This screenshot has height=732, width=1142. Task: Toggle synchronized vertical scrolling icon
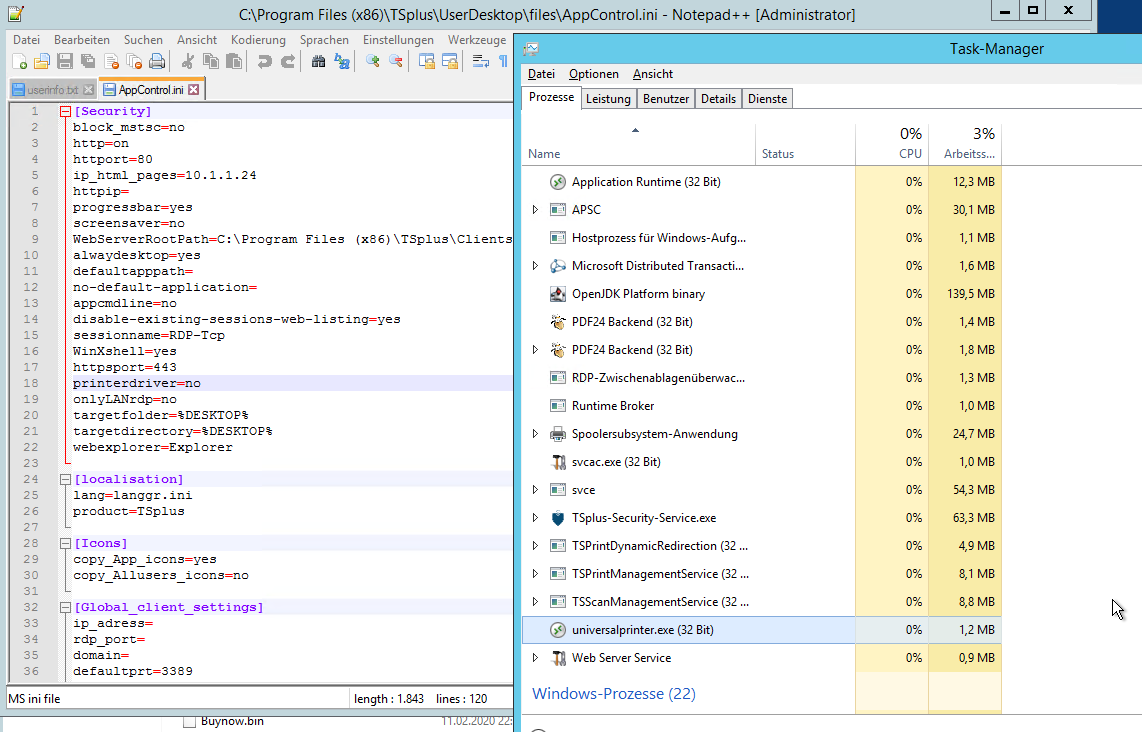click(x=427, y=62)
